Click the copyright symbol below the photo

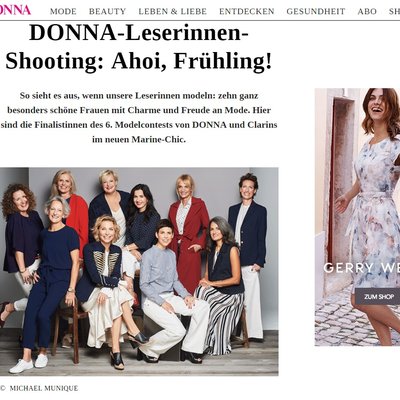pos(3,388)
